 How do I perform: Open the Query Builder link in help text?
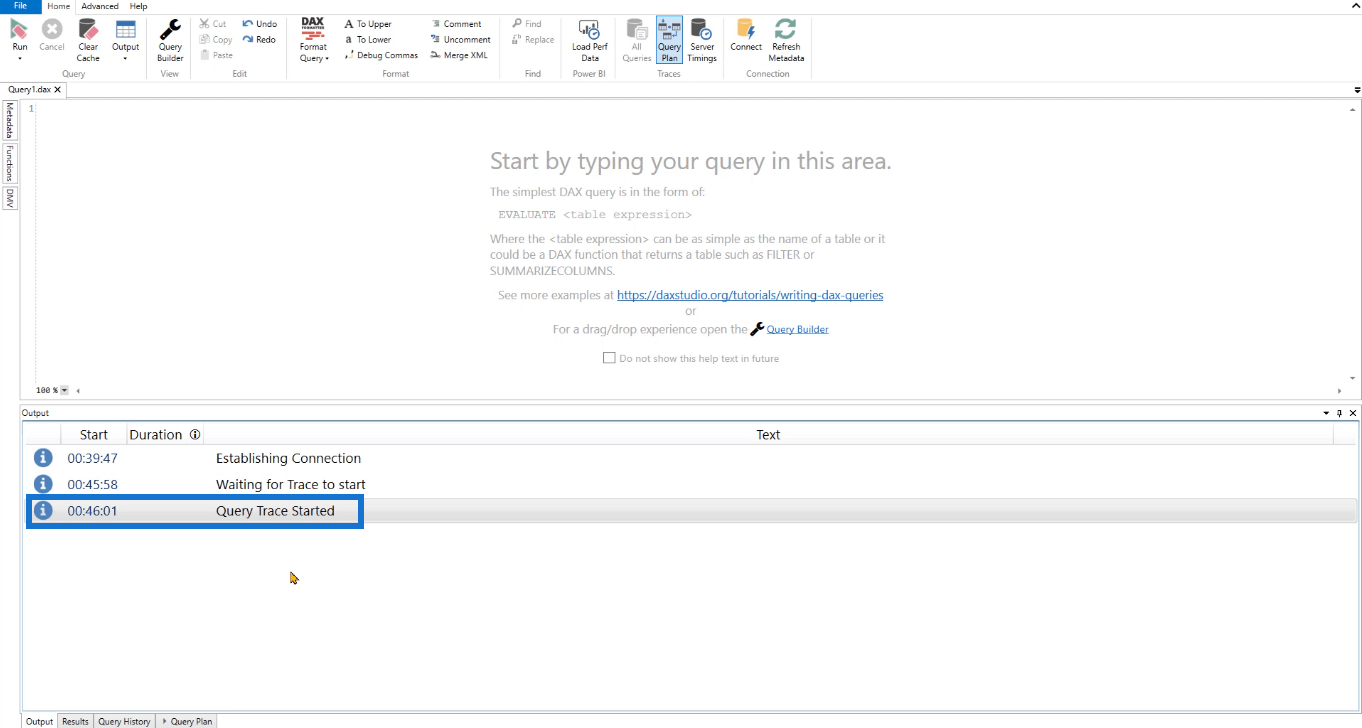797,329
